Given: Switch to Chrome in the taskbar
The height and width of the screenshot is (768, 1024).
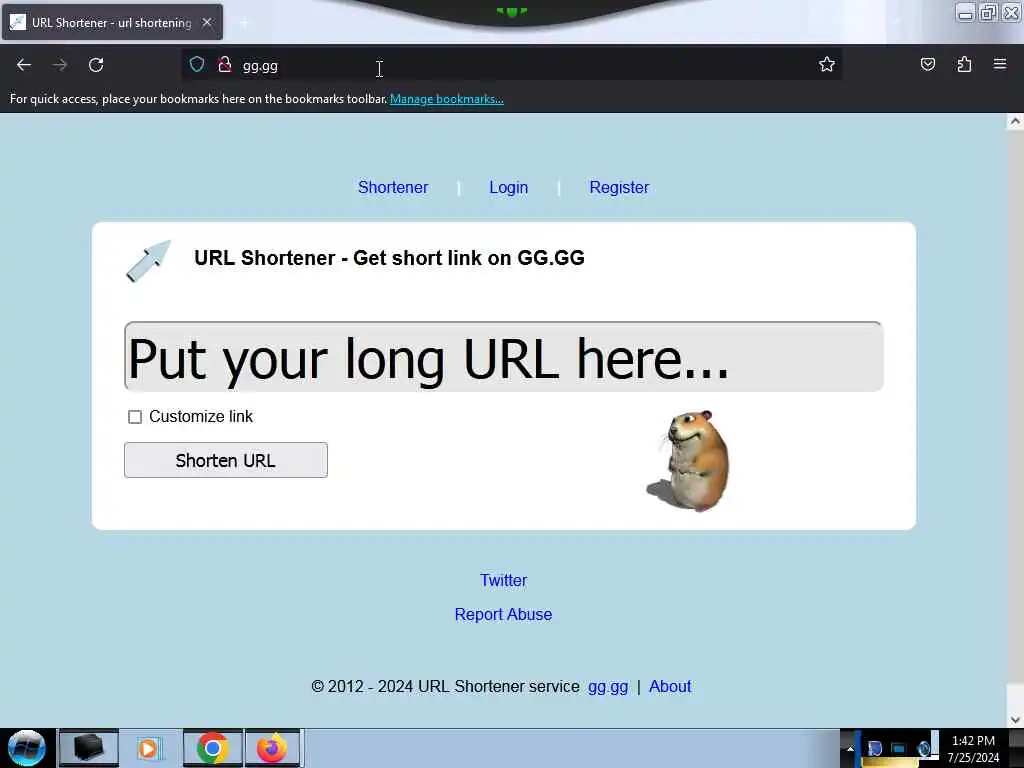Looking at the screenshot, I should coord(212,748).
